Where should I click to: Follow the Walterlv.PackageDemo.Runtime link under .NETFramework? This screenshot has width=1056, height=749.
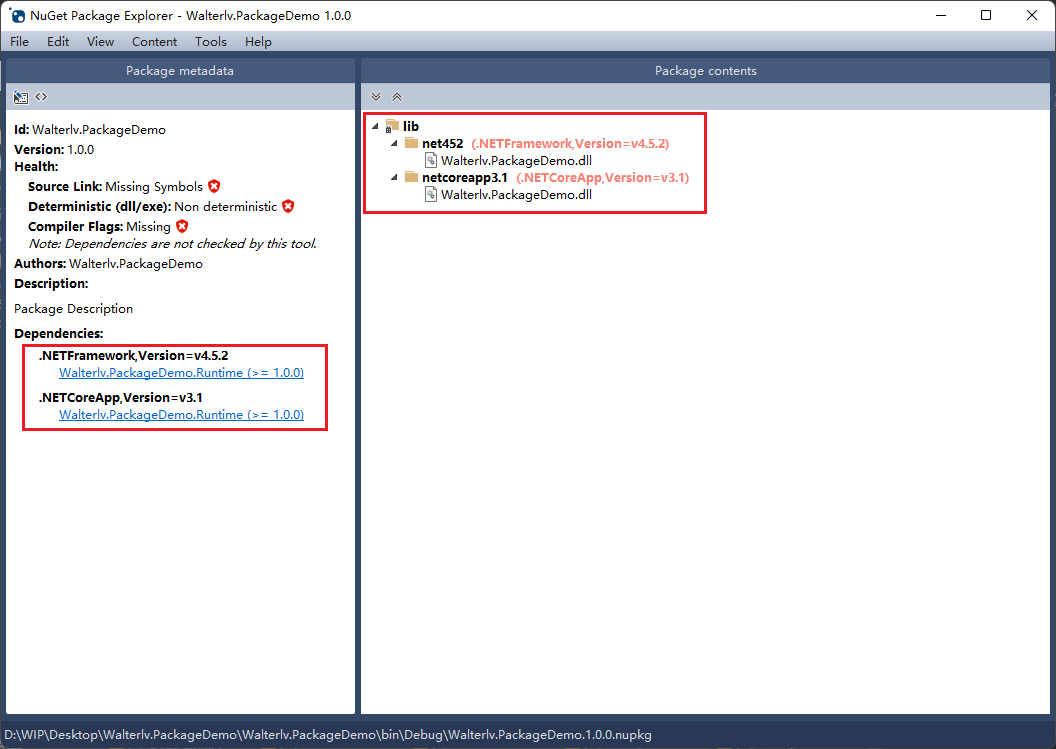pos(181,372)
